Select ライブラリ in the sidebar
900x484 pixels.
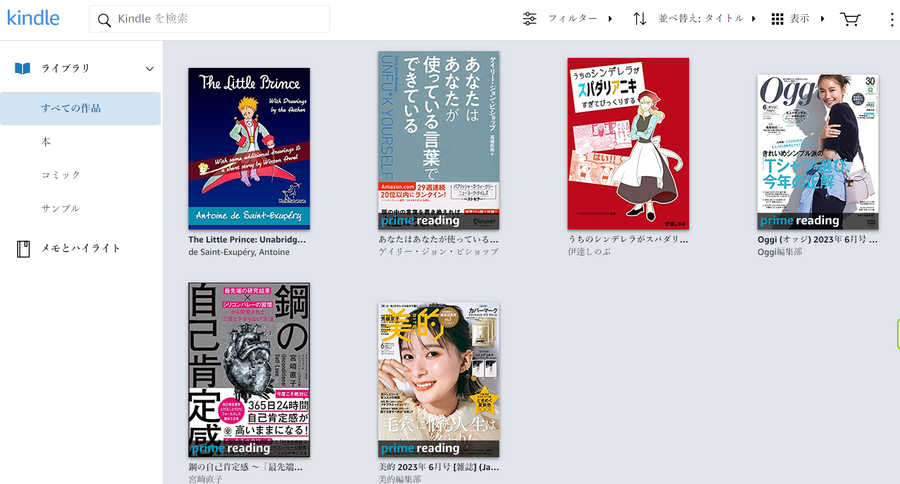pos(65,68)
